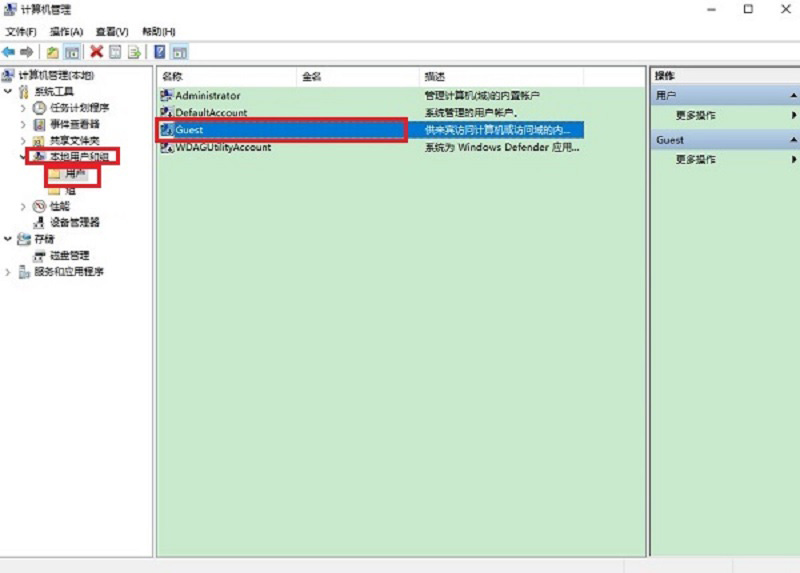Expand the 性能 tree node
The width and height of the screenshot is (800, 573).
coord(23,206)
